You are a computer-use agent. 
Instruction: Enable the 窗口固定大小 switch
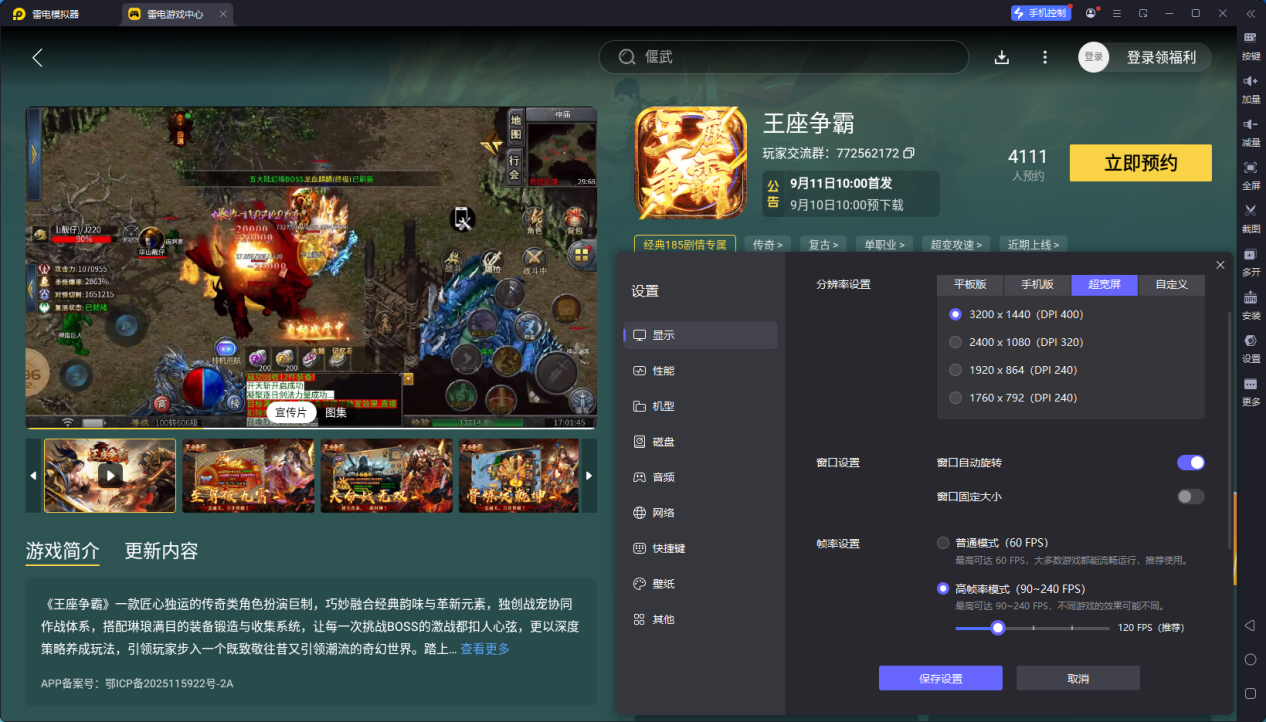(1191, 496)
